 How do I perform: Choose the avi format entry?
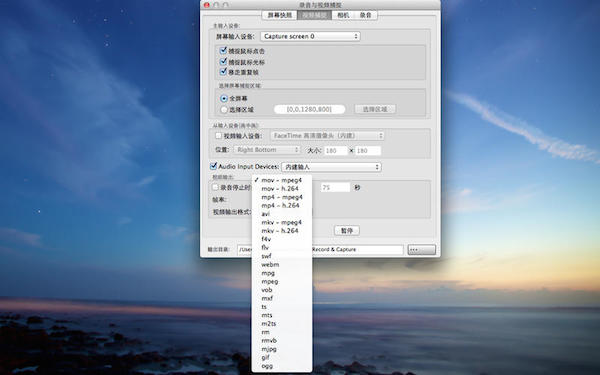(x=282, y=214)
